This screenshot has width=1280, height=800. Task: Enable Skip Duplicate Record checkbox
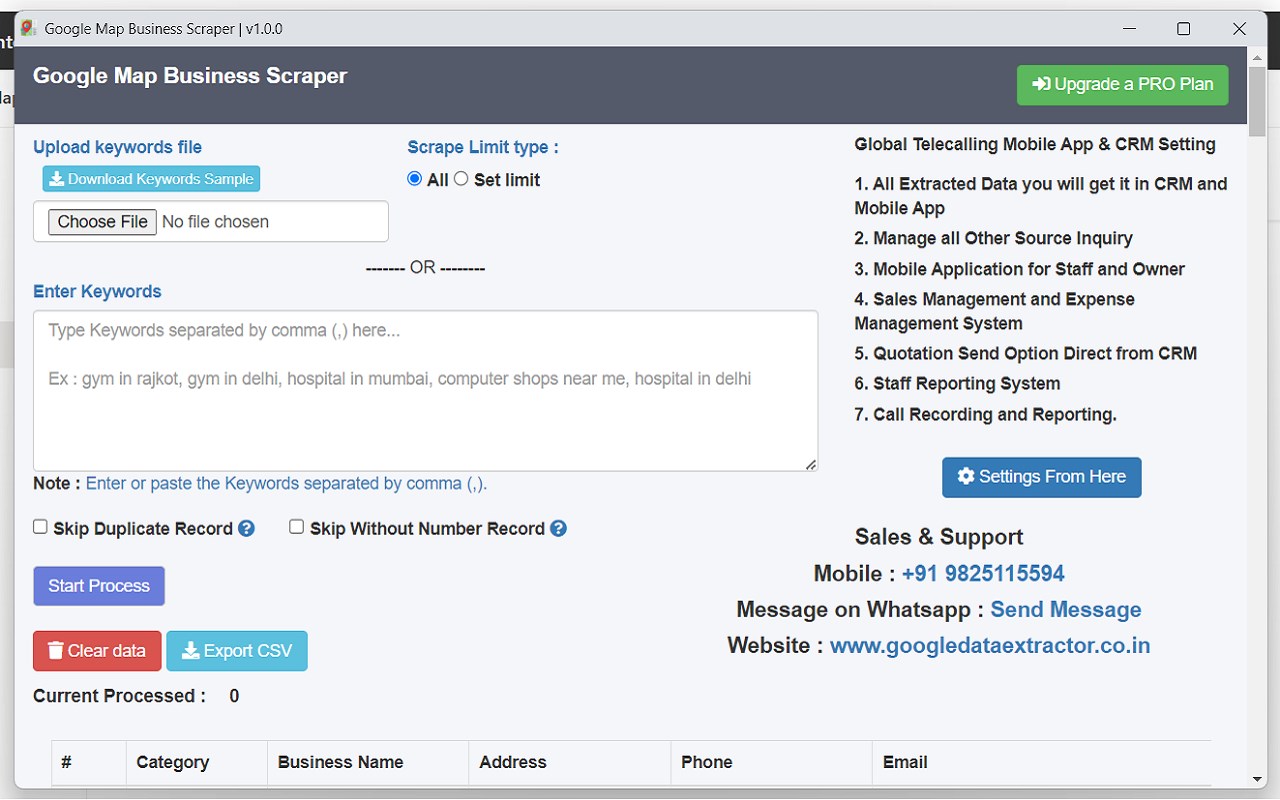coord(40,527)
